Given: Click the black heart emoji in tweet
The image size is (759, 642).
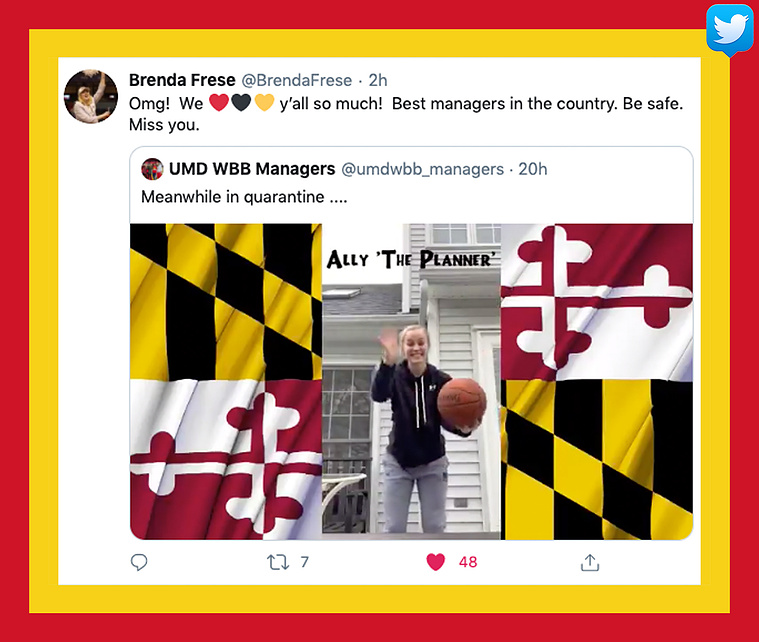Looking at the screenshot, I should click(241, 103).
